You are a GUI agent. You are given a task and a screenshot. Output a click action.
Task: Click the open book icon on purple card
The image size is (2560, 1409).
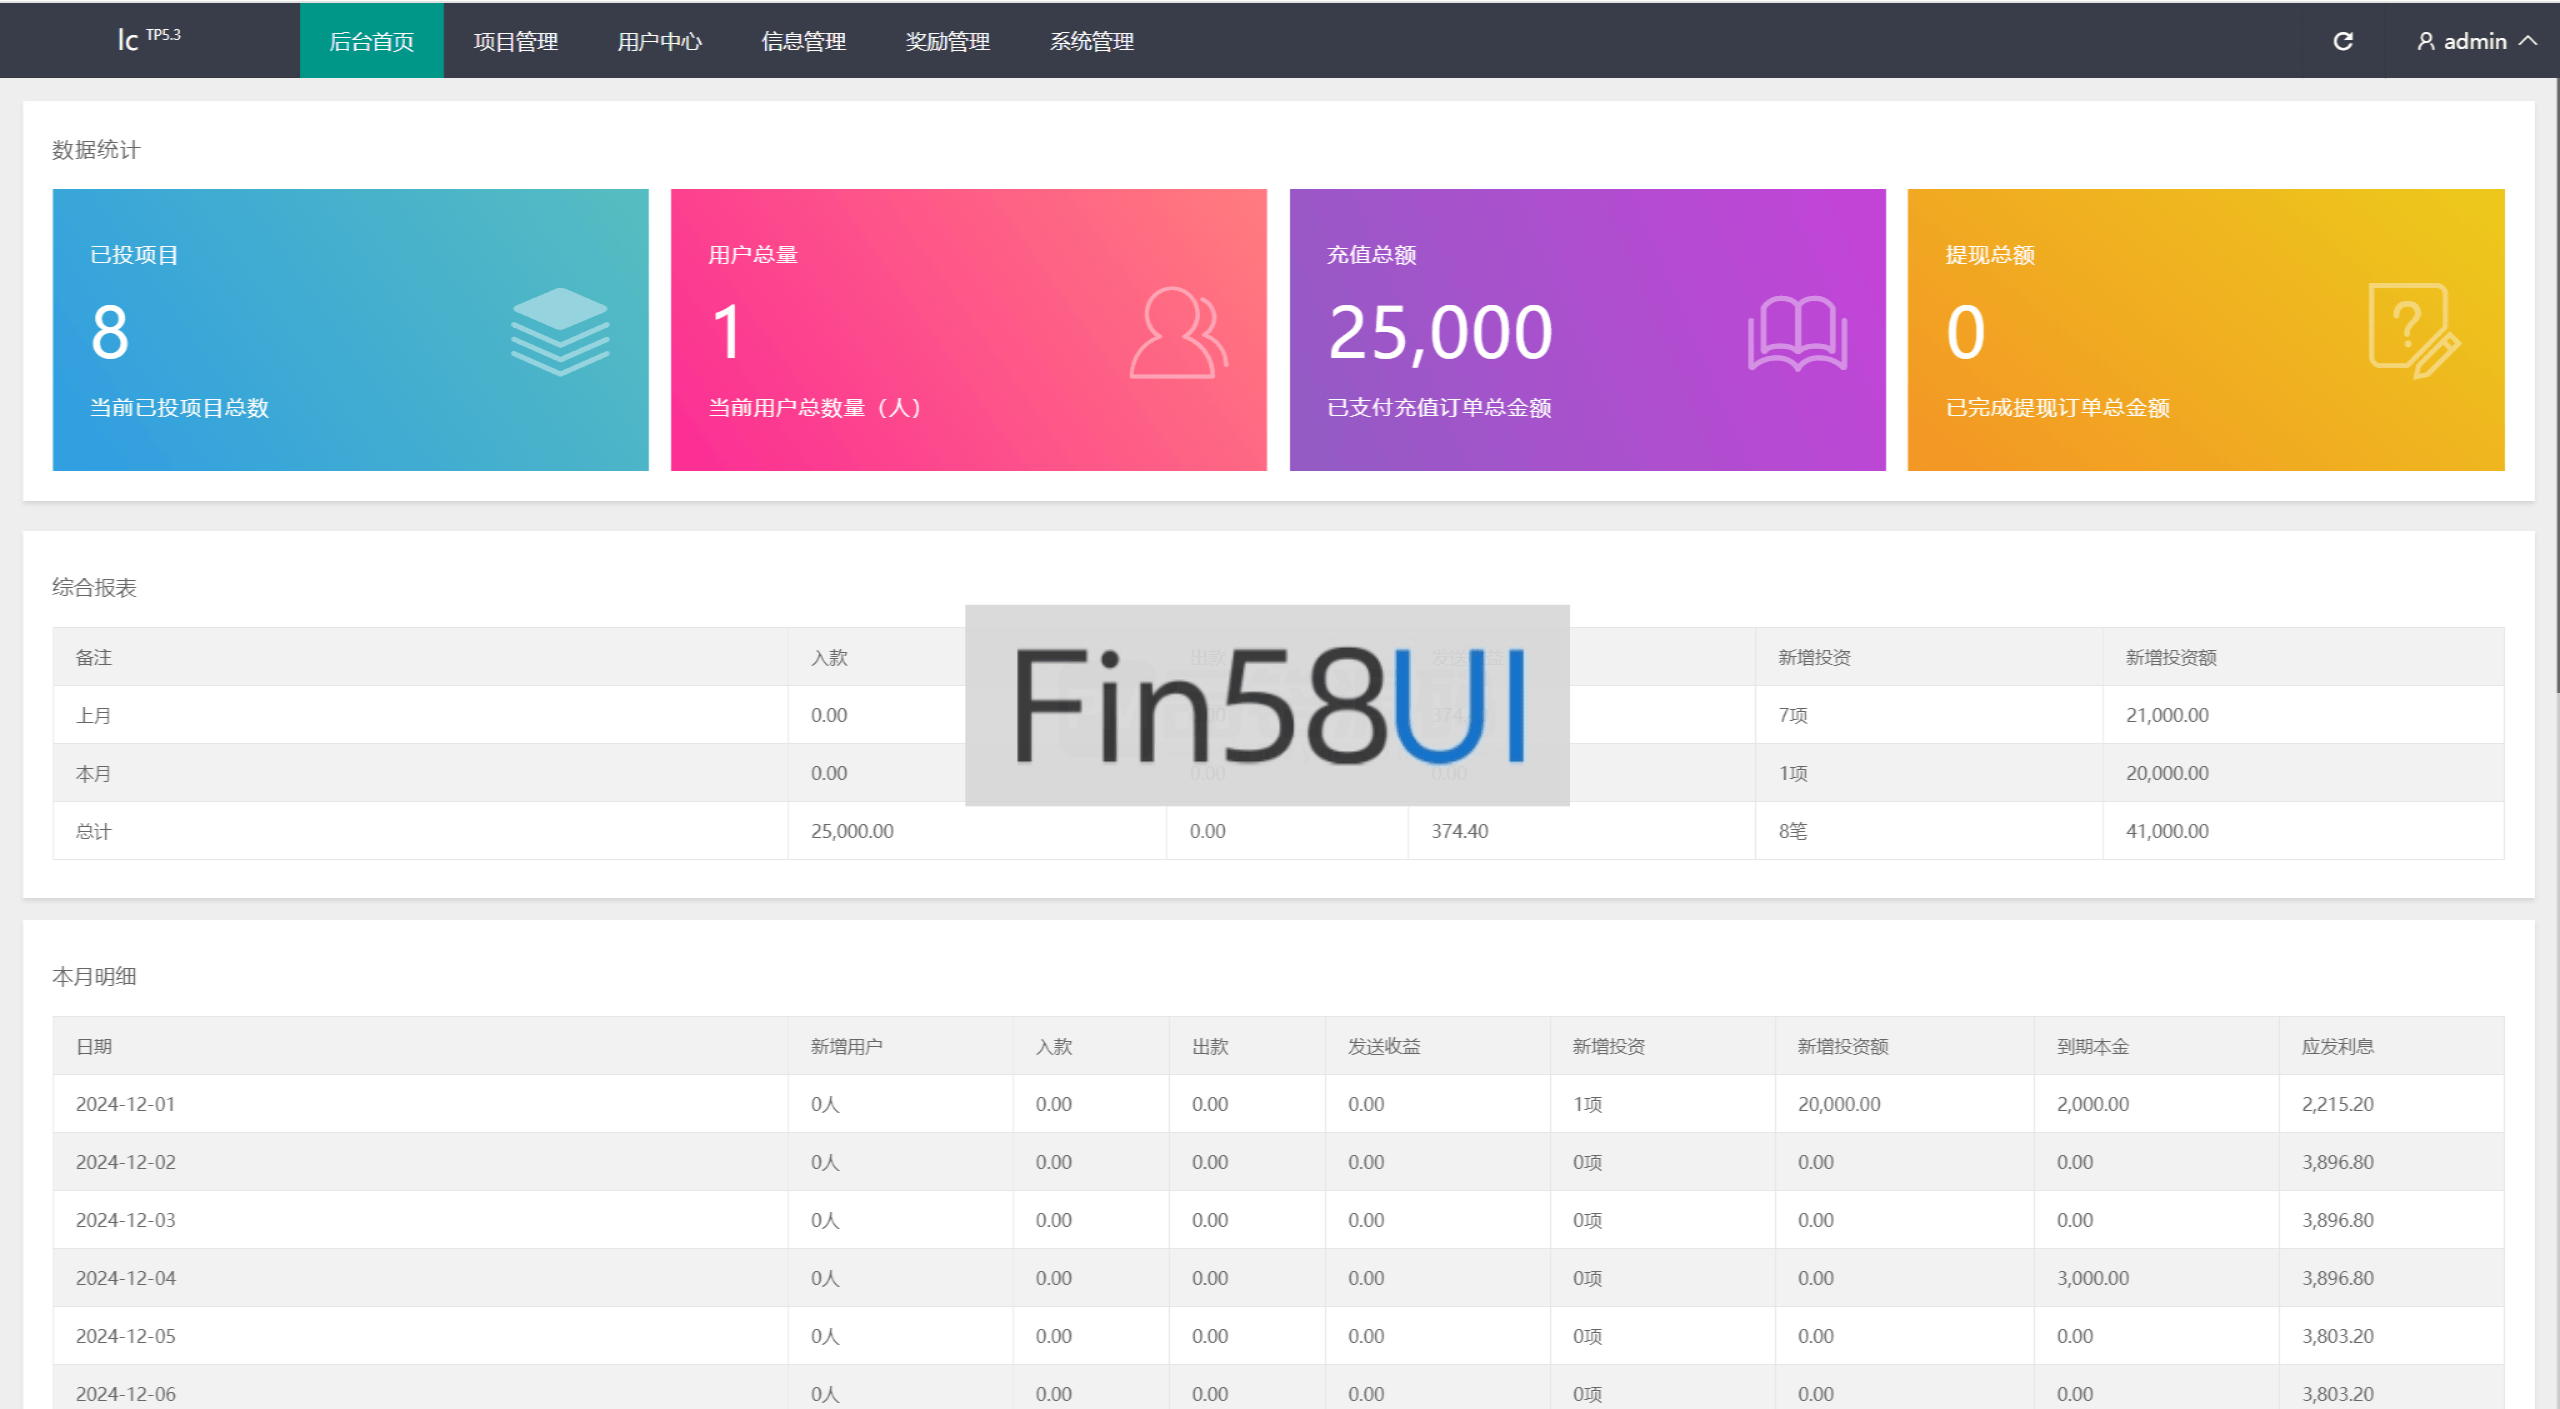point(1797,333)
